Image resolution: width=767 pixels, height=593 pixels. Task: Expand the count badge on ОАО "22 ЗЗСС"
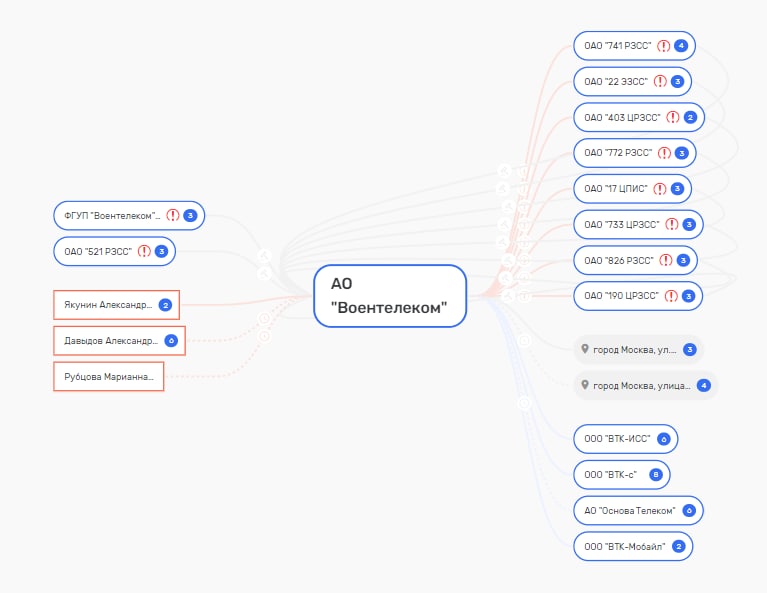coord(677,81)
